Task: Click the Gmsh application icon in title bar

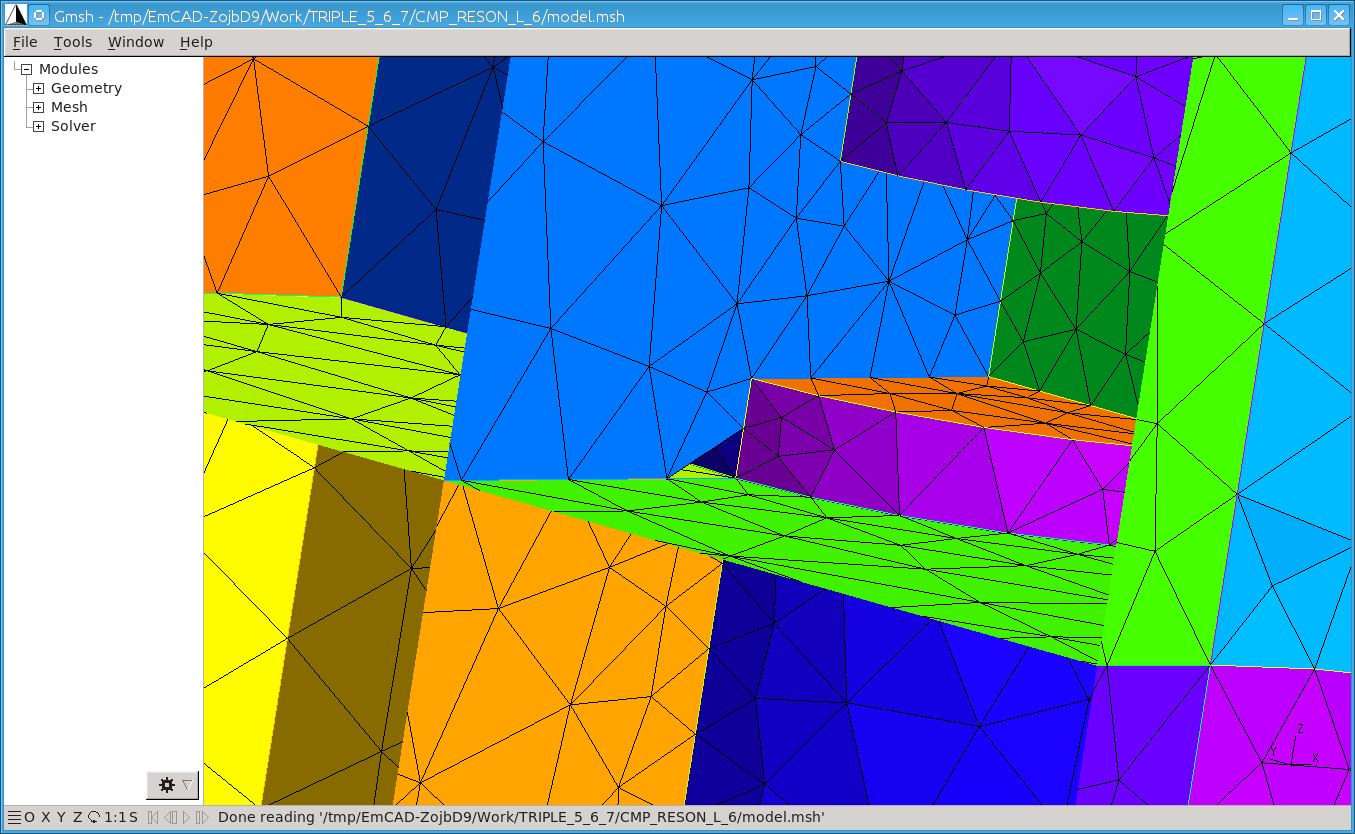Action: pyautogui.click(x=14, y=15)
